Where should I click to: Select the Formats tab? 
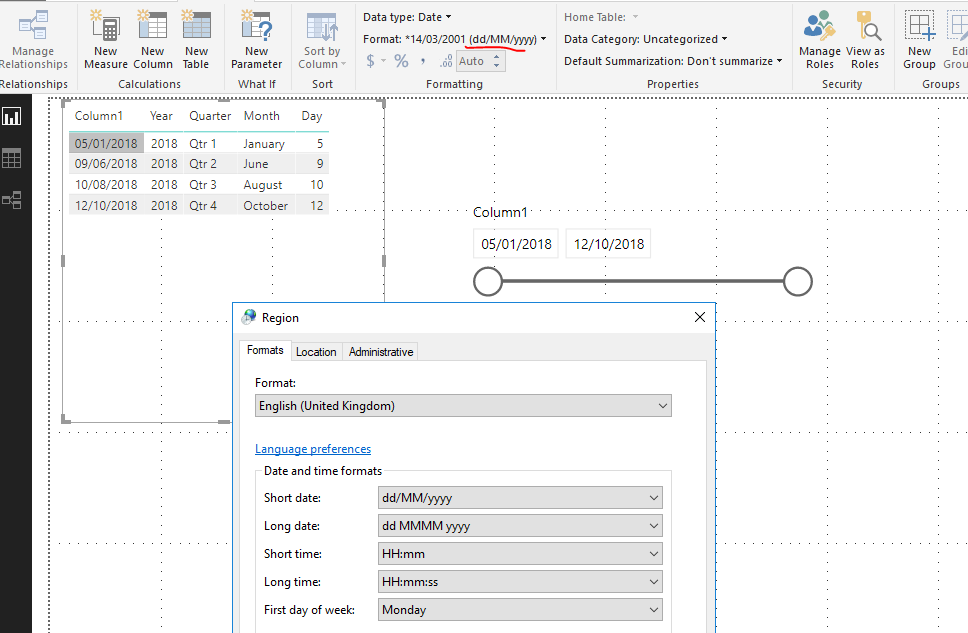(265, 350)
